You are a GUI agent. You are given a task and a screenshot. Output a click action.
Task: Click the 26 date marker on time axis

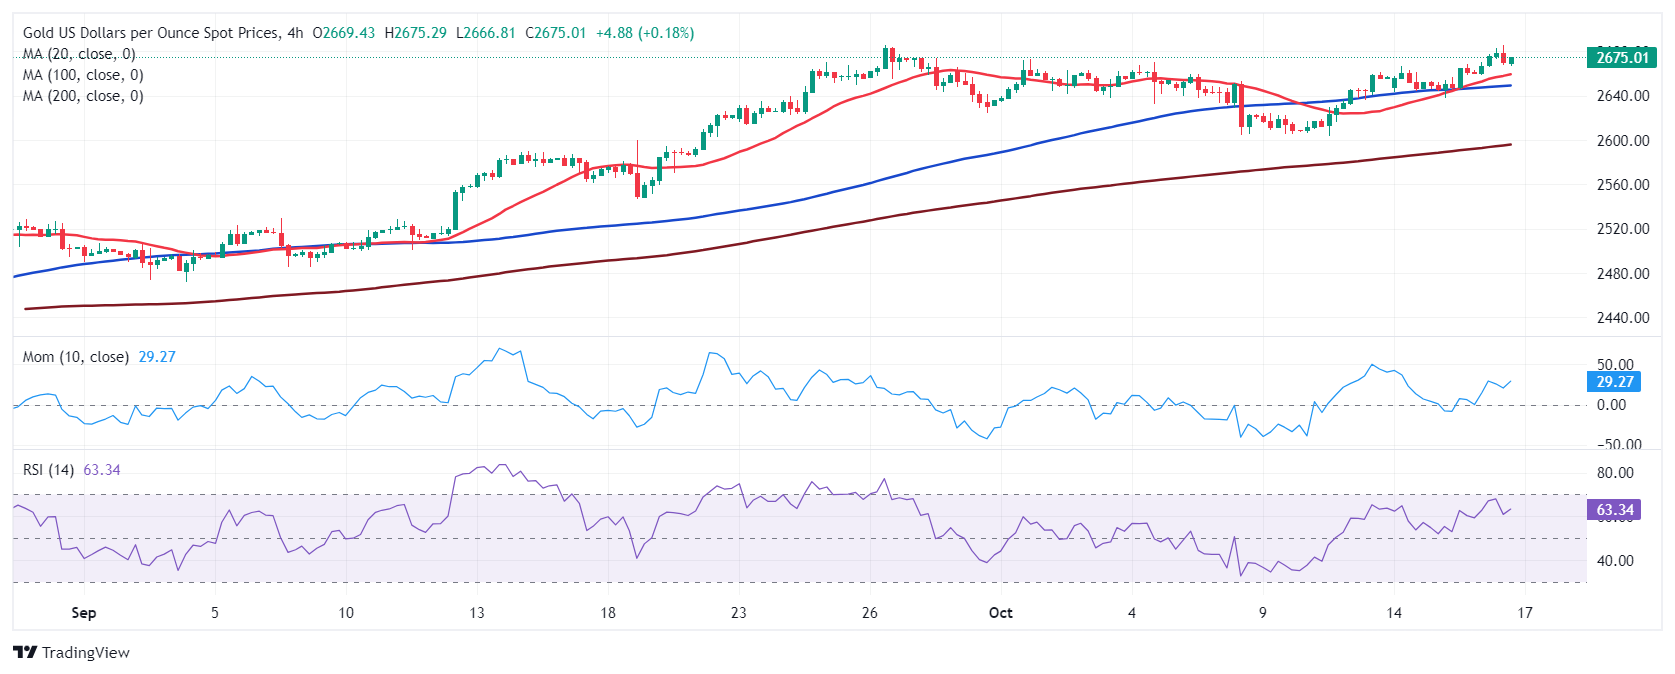pos(869,612)
